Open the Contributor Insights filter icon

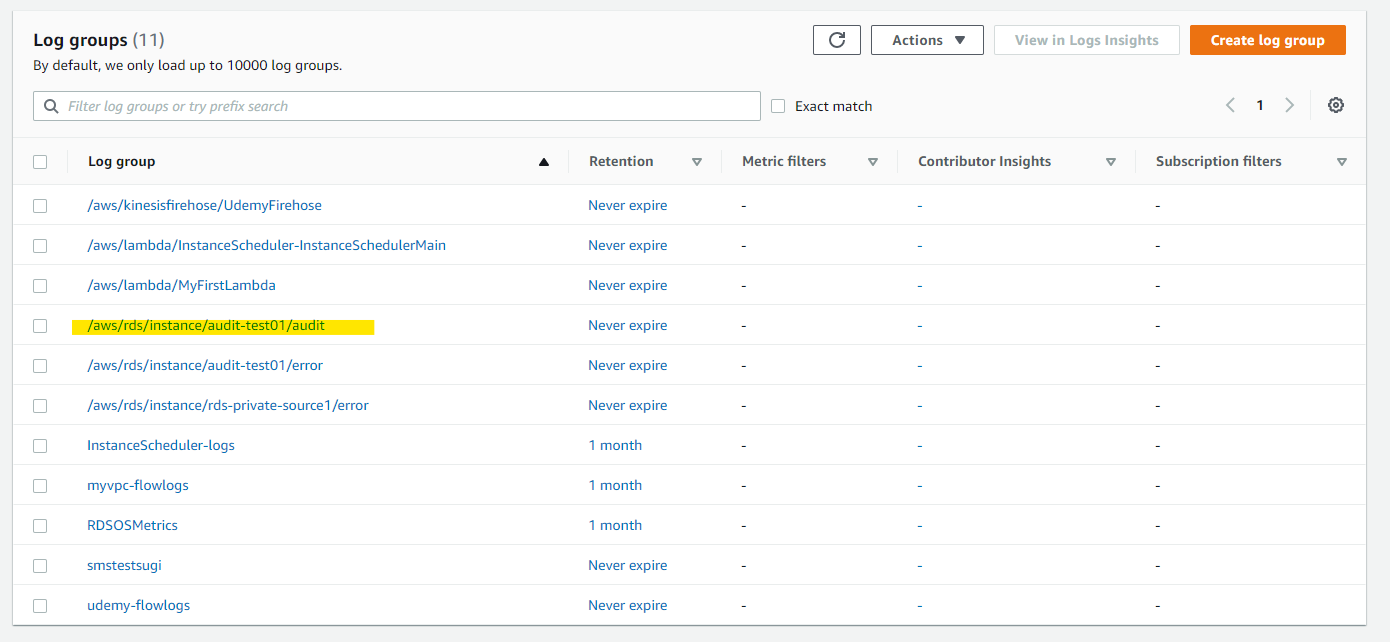(1110, 161)
